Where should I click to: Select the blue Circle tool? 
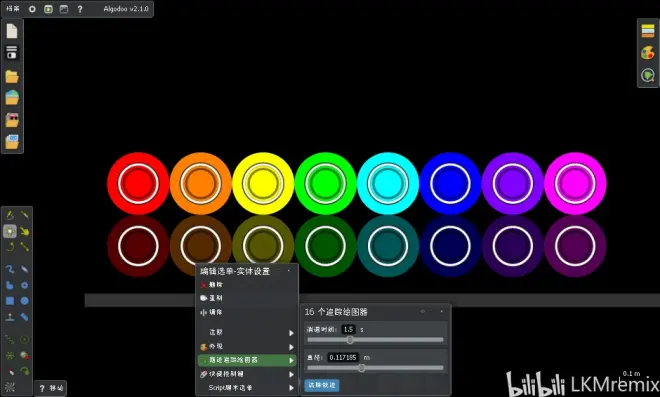point(25,301)
